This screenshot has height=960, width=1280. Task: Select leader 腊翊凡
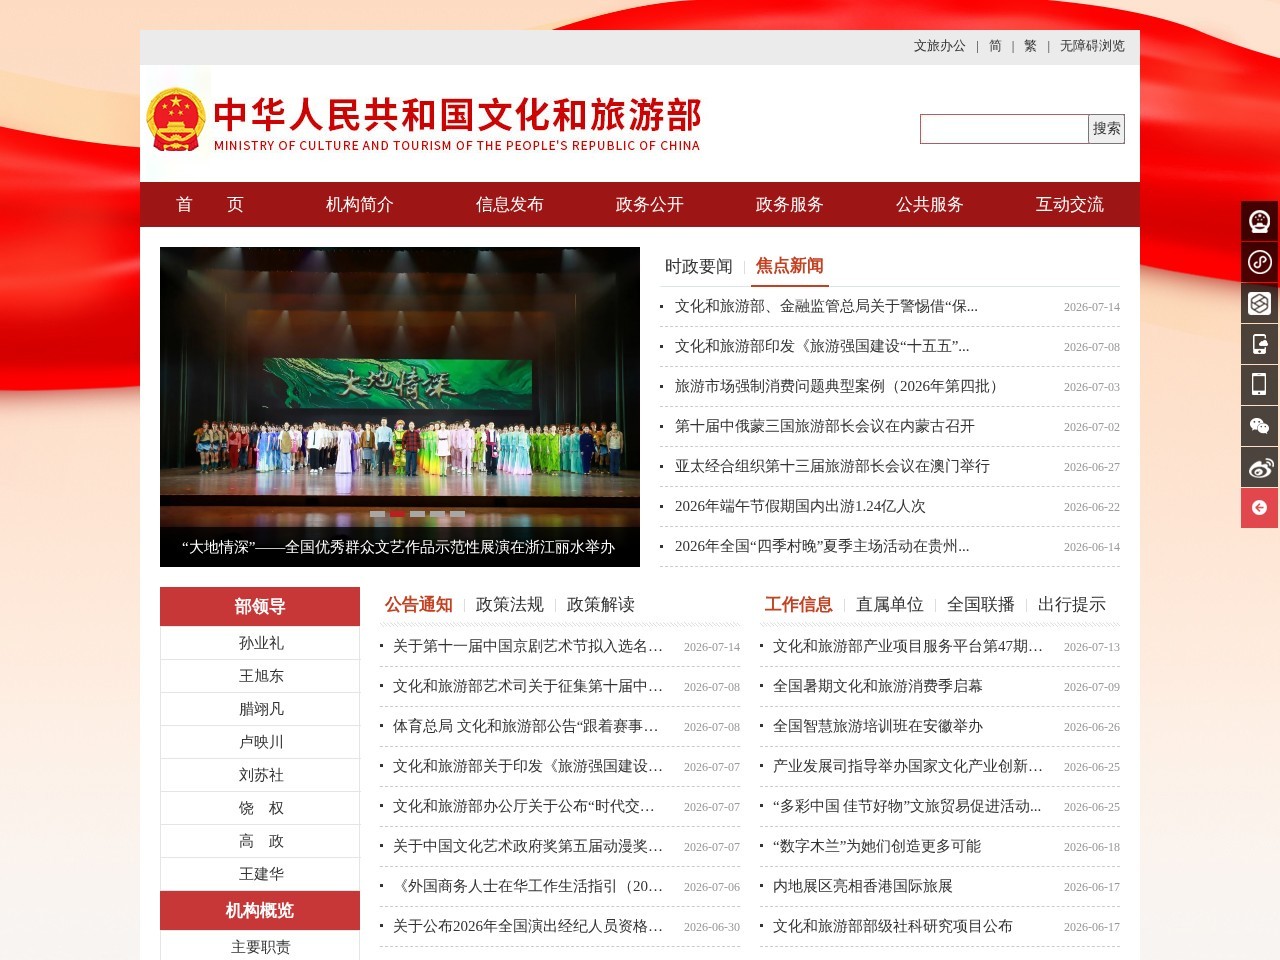(x=261, y=709)
